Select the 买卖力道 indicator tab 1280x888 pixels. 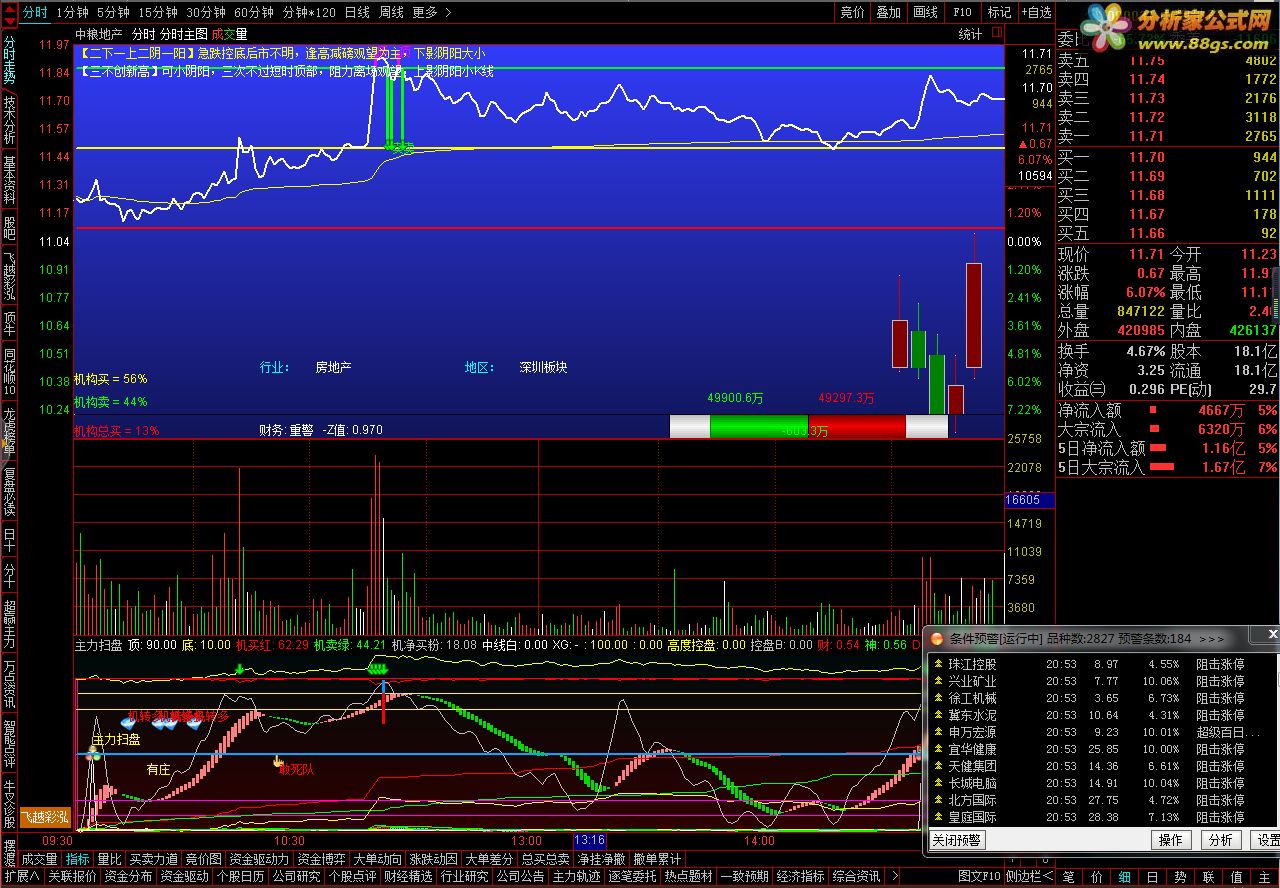click(153, 859)
